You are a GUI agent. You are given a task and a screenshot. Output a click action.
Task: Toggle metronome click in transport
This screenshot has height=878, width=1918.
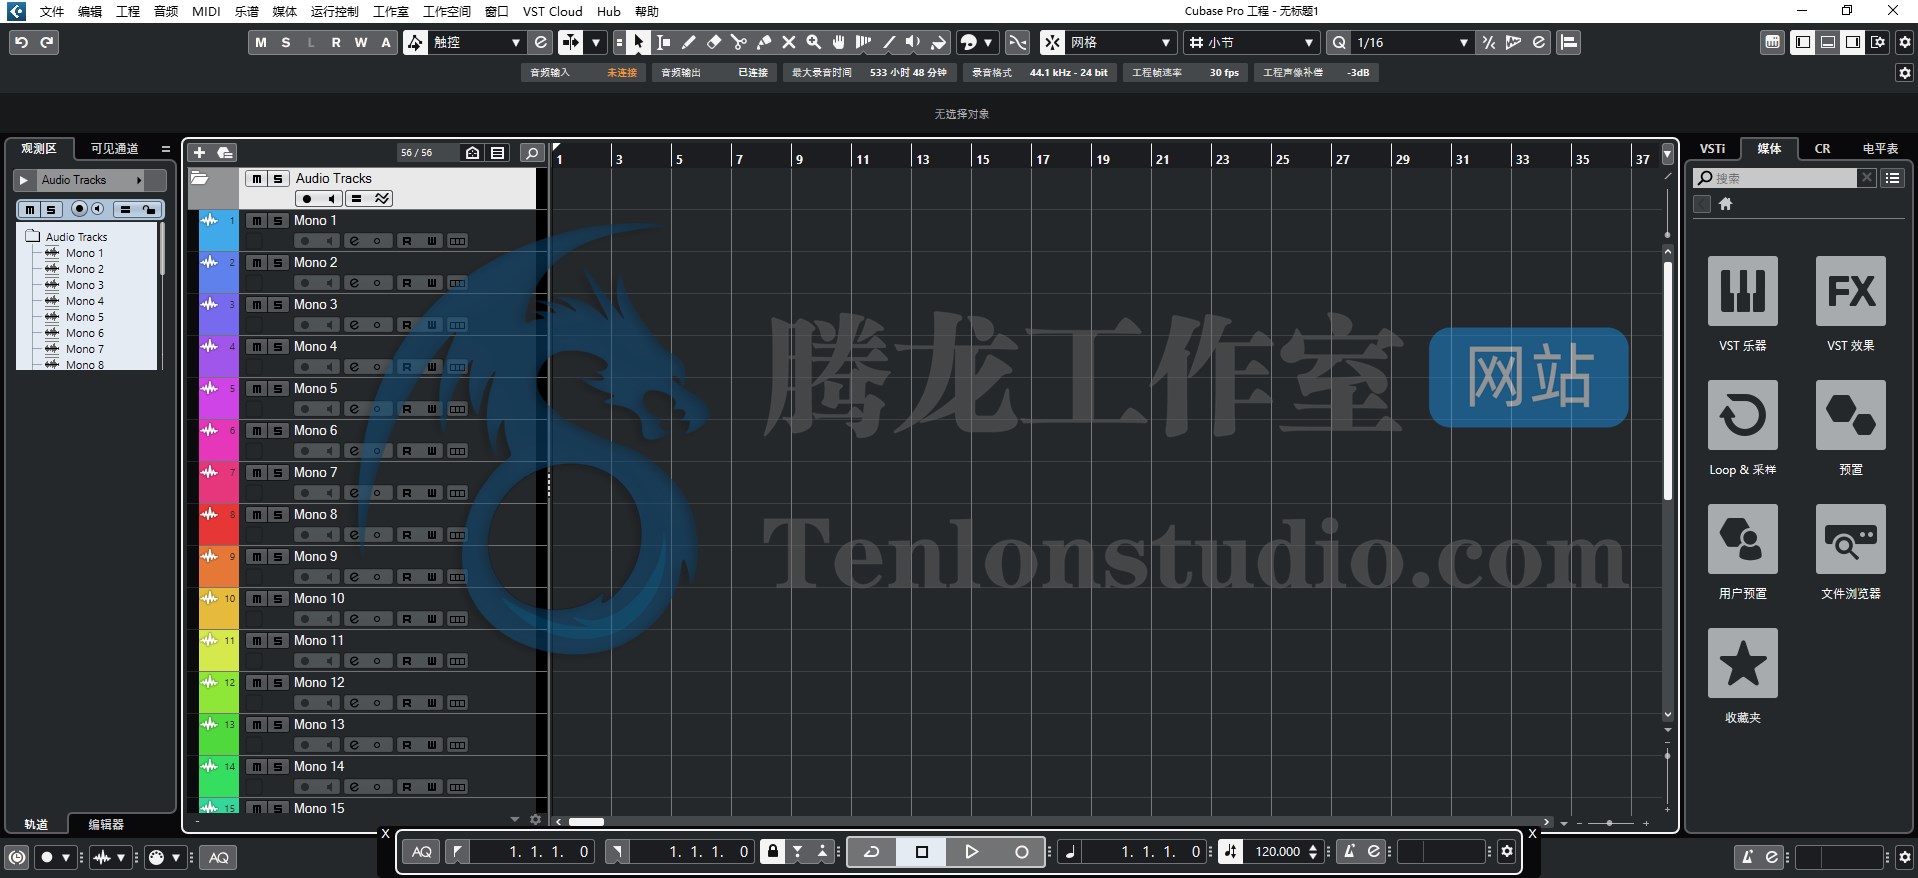(1349, 852)
